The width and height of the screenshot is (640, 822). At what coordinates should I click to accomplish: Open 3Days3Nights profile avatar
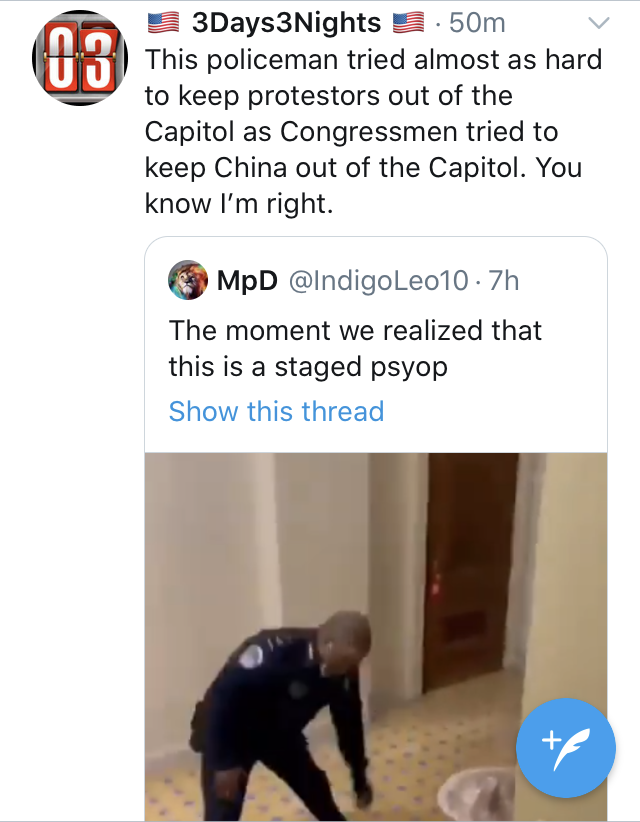(80, 58)
